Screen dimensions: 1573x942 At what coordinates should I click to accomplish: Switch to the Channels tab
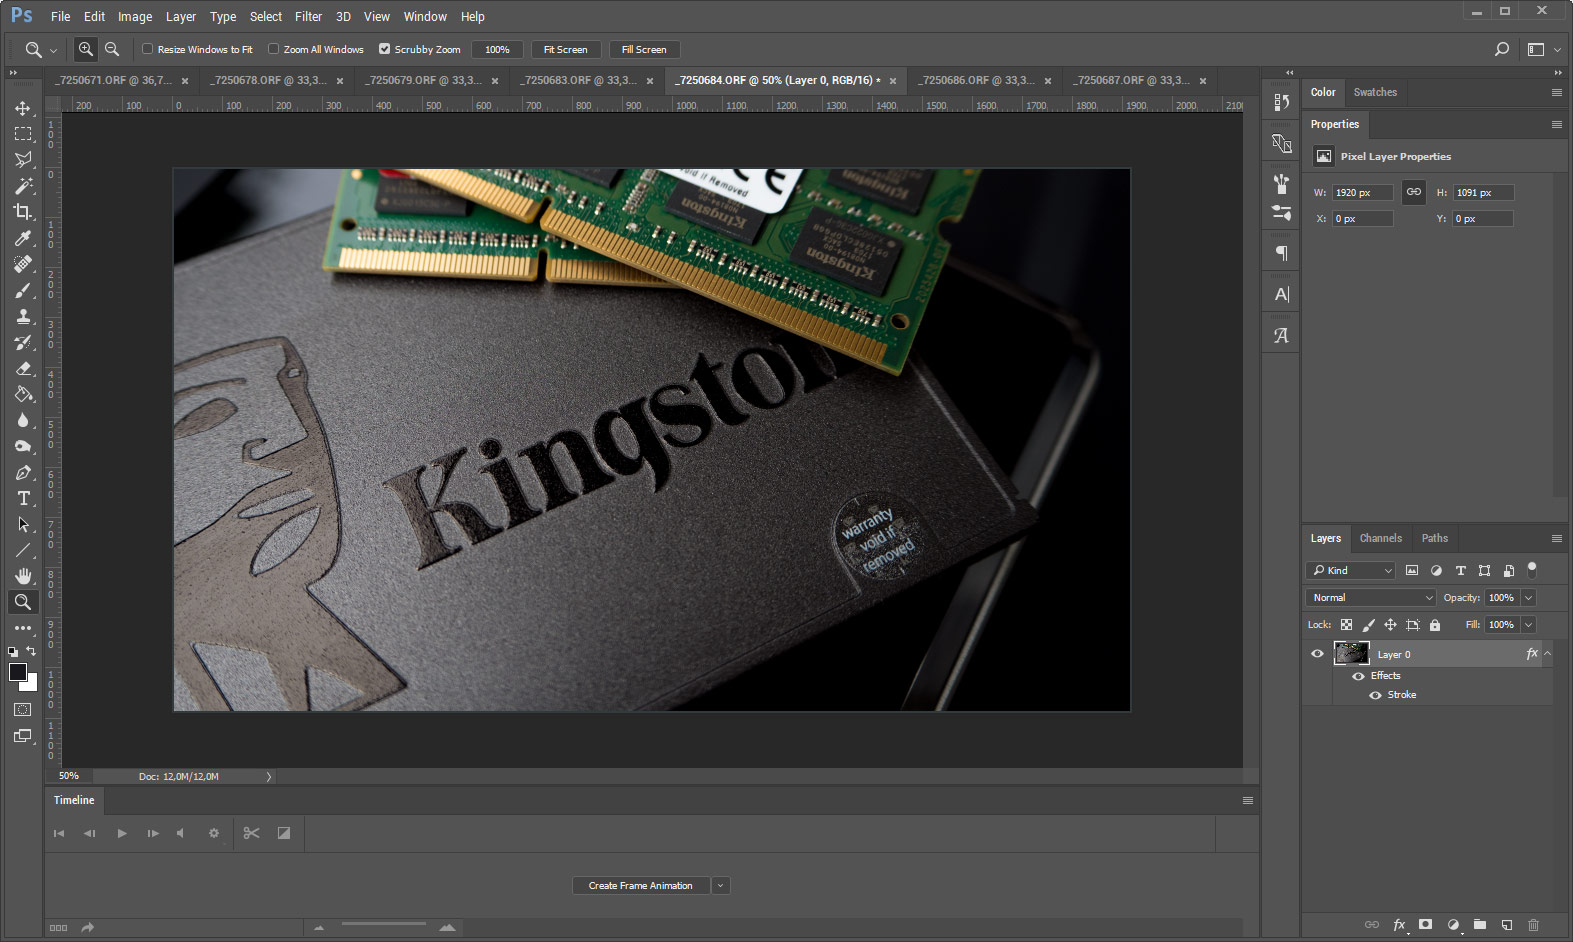tap(1380, 538)
